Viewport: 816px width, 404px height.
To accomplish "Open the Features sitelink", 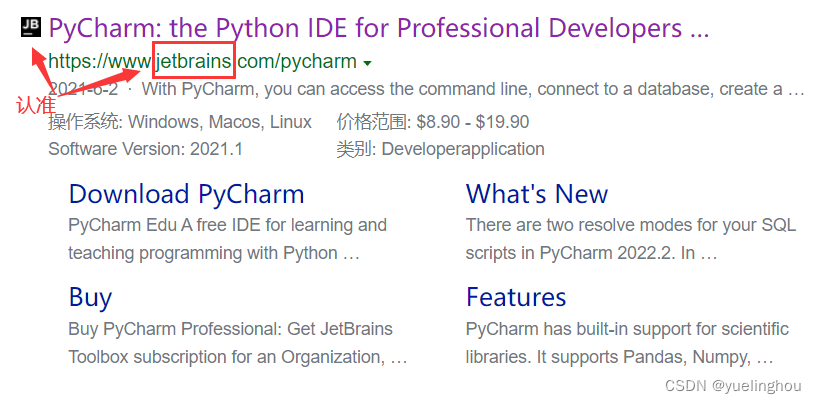I will [516, 297].
